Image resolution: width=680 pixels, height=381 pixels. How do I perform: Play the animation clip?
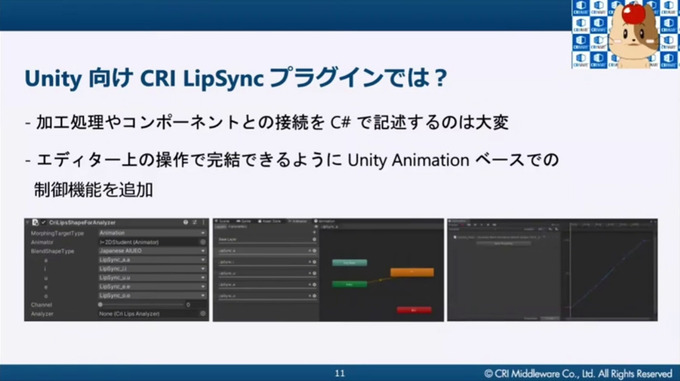tap(481, 225)
